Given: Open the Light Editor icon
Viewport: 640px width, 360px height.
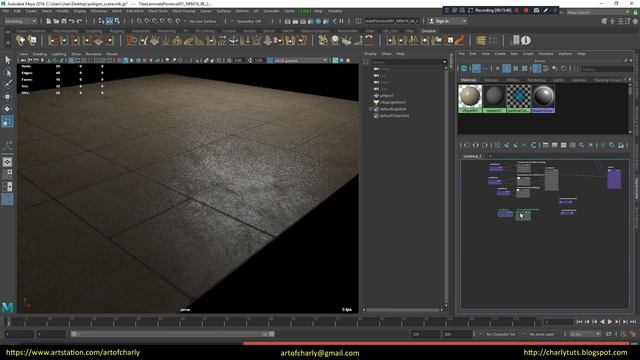Looking at the screenshot, I should click(x=334, y=21).
